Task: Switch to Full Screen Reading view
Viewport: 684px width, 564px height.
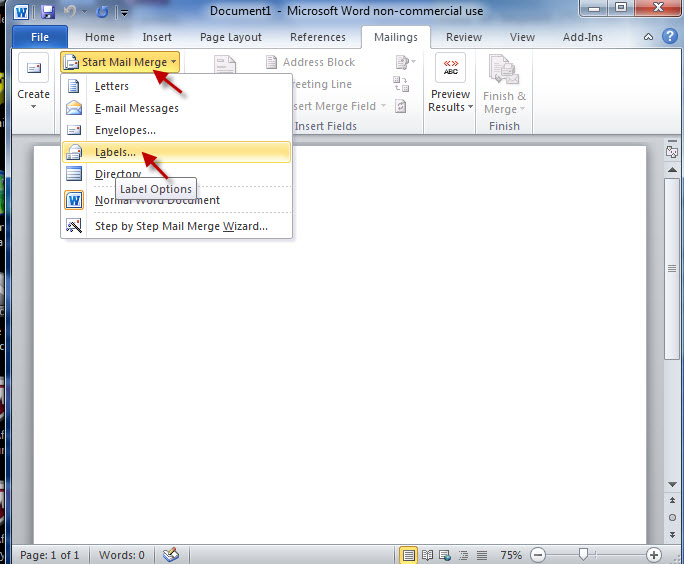Action: [x=427, y=555]
